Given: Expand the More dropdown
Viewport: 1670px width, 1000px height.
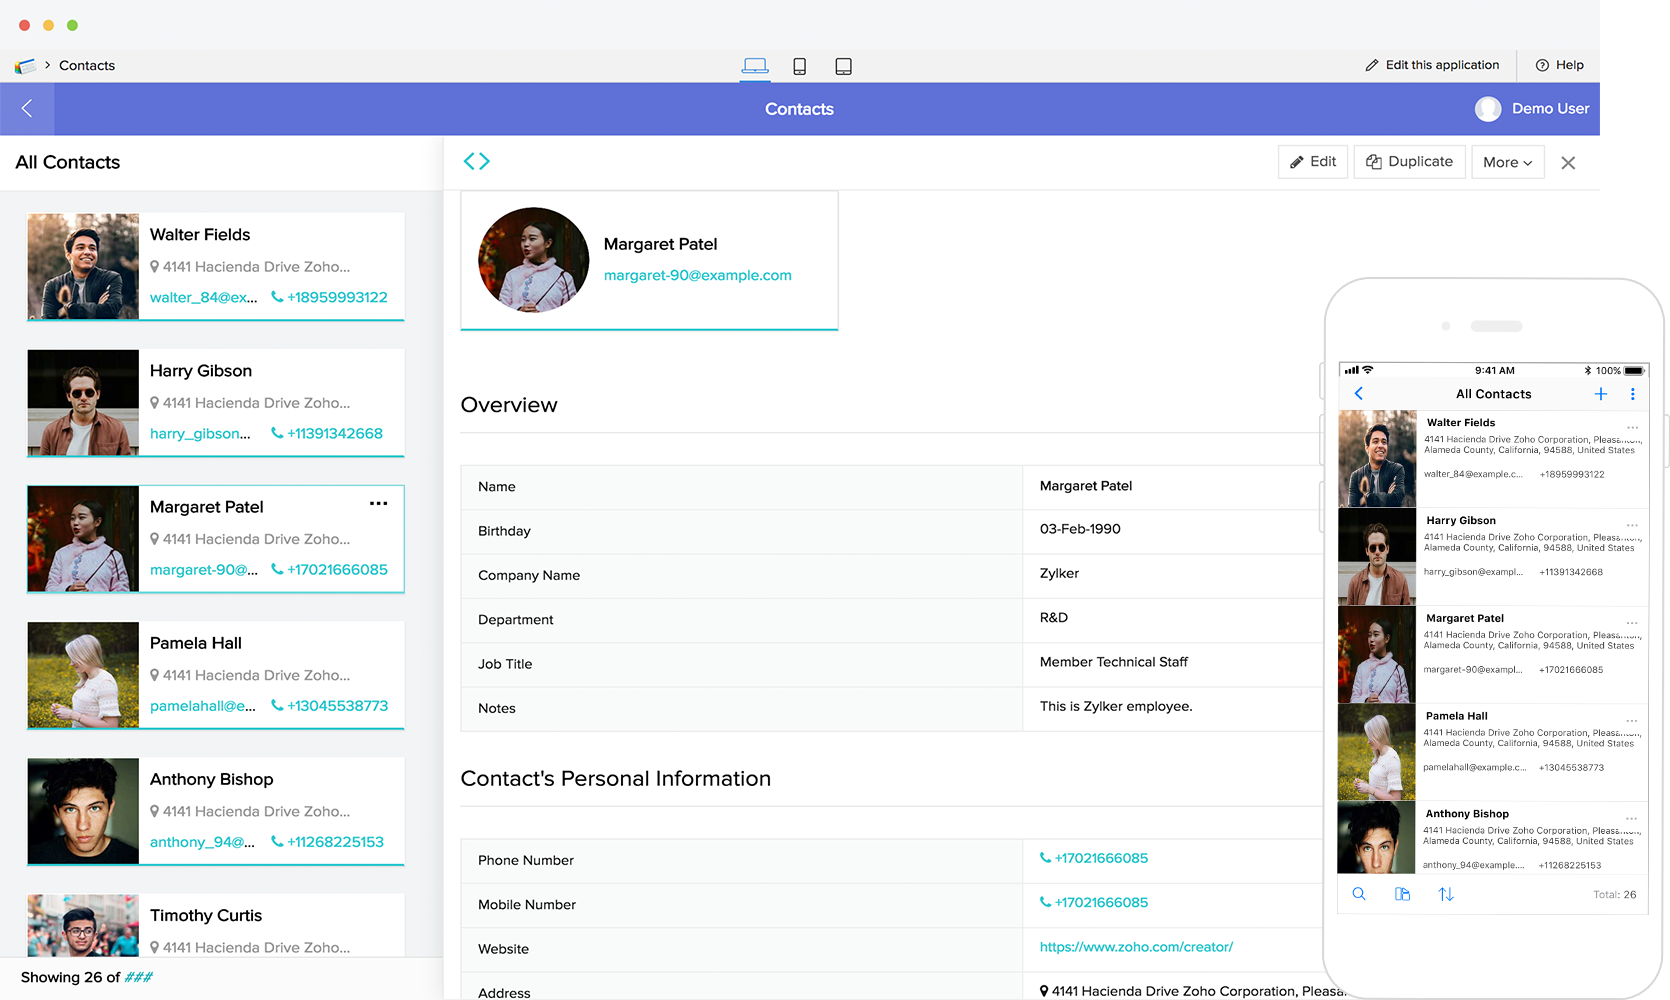Looking at the screenshot, I should tap(1508, 162).
